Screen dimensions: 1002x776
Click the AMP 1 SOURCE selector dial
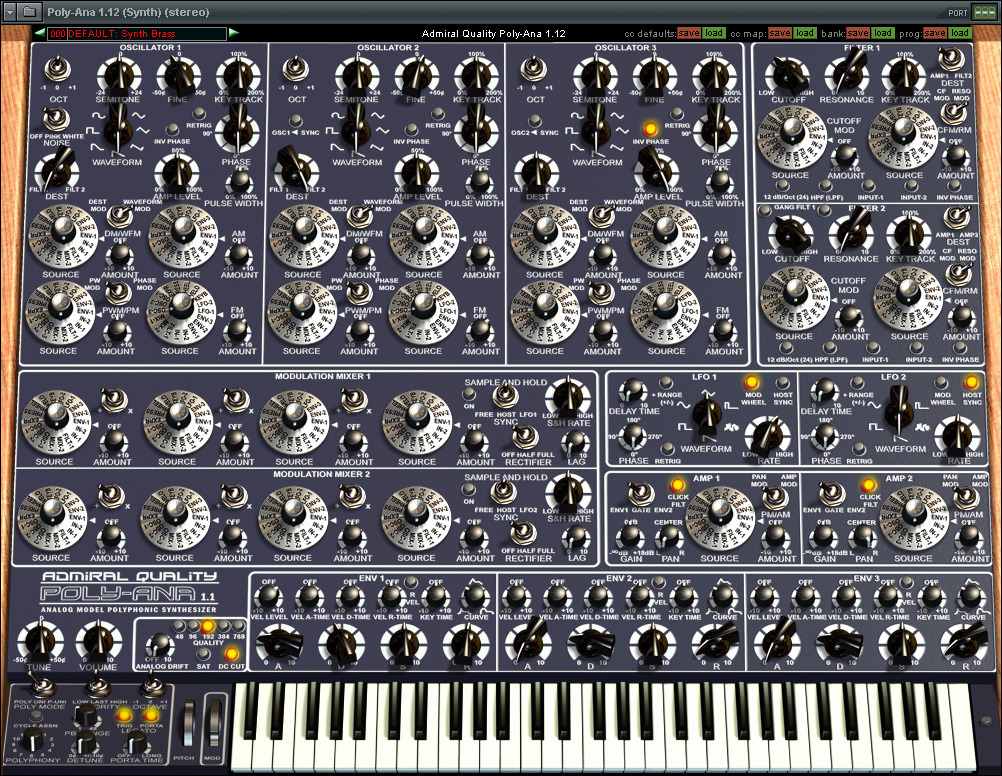(720, 518)
